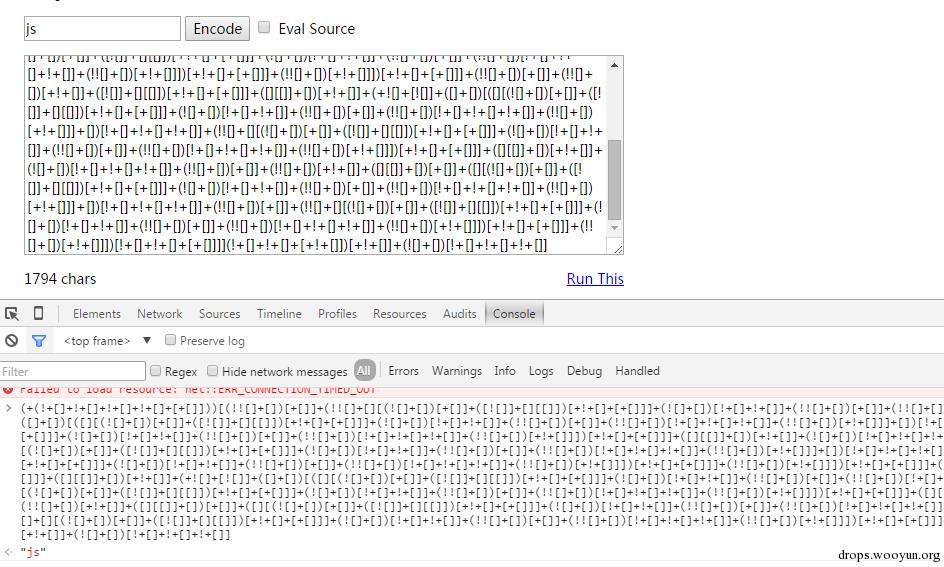Click the textarea vertical scrollbar thumb
Screen dimensions: 944x567
pyautogui.click(x=615, y=180)
